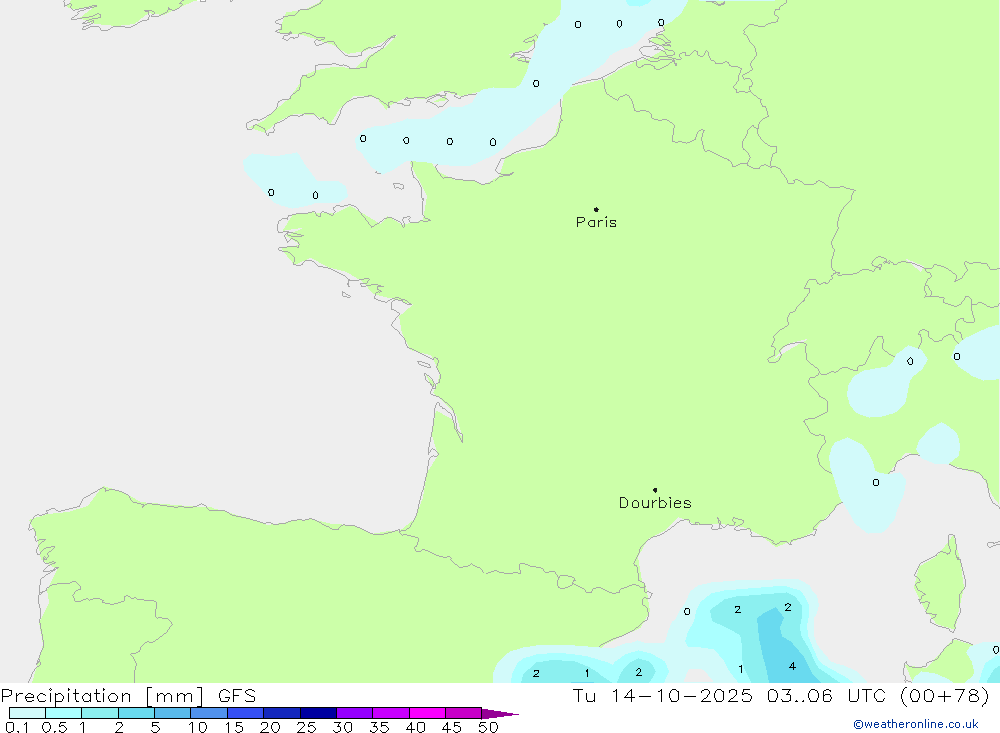Click the legend arrow tip beyond 50

(500, 714)
